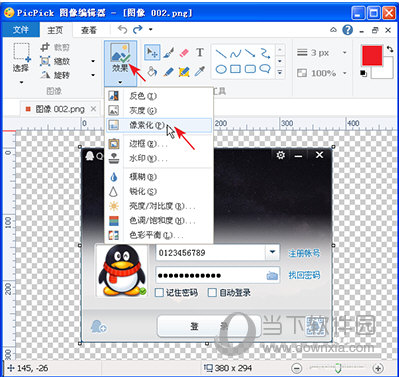Screen dimensions: 399x377
Task: Click the zoom slider handle
Action: tap(339, 368)
